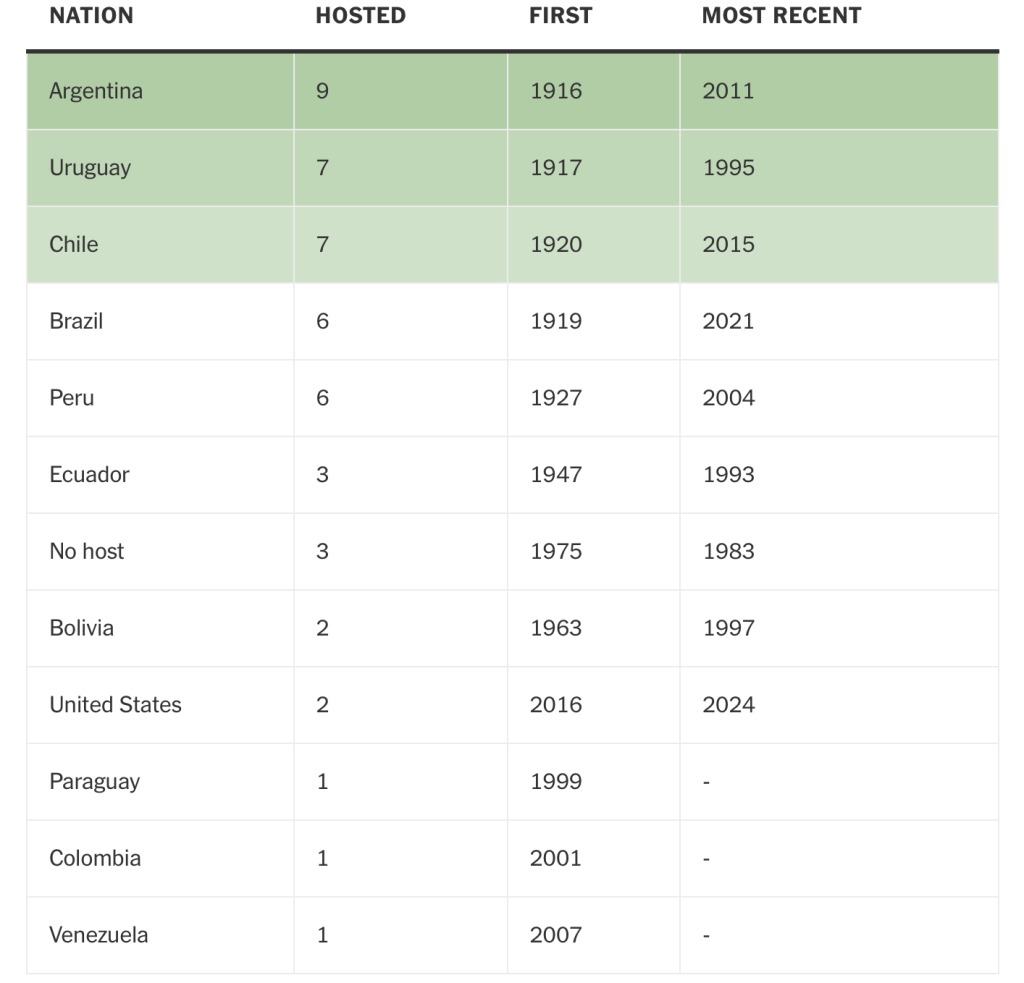Click the Paraguay nation cell
Screen dimensions: 1024x983
pos(94,782)
